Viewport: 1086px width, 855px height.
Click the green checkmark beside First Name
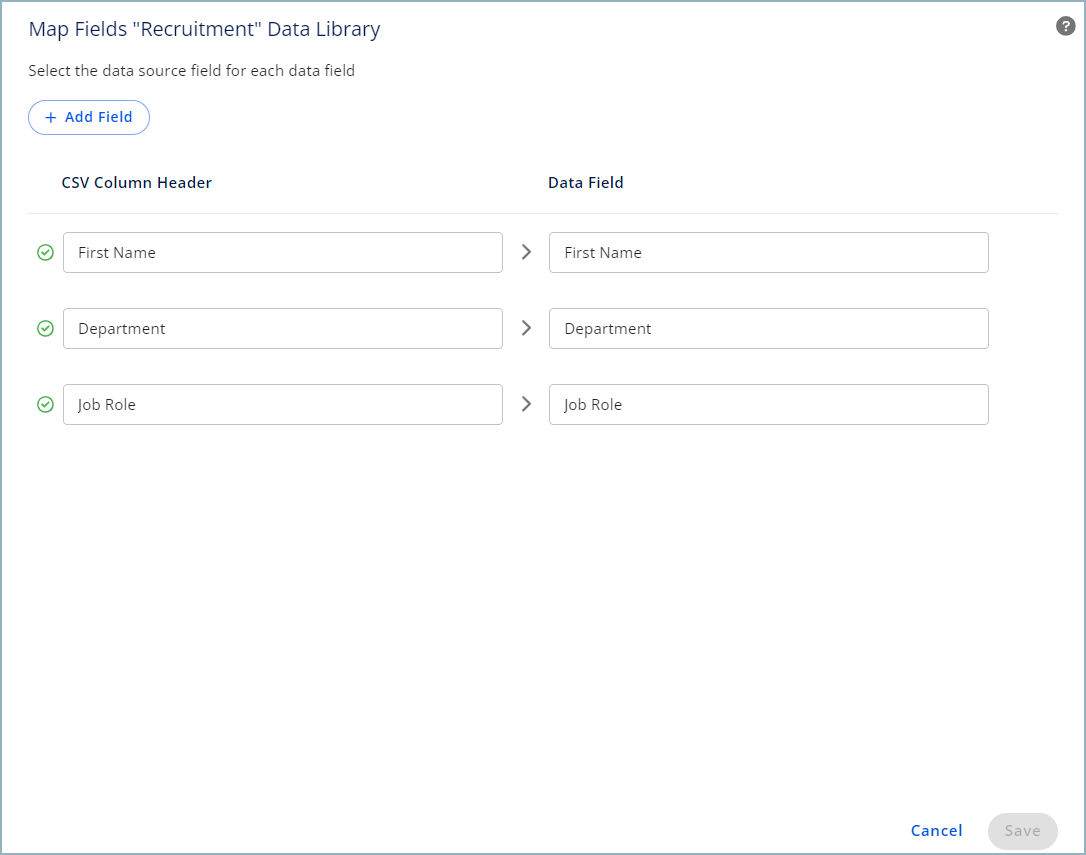[x=45, y=253]
